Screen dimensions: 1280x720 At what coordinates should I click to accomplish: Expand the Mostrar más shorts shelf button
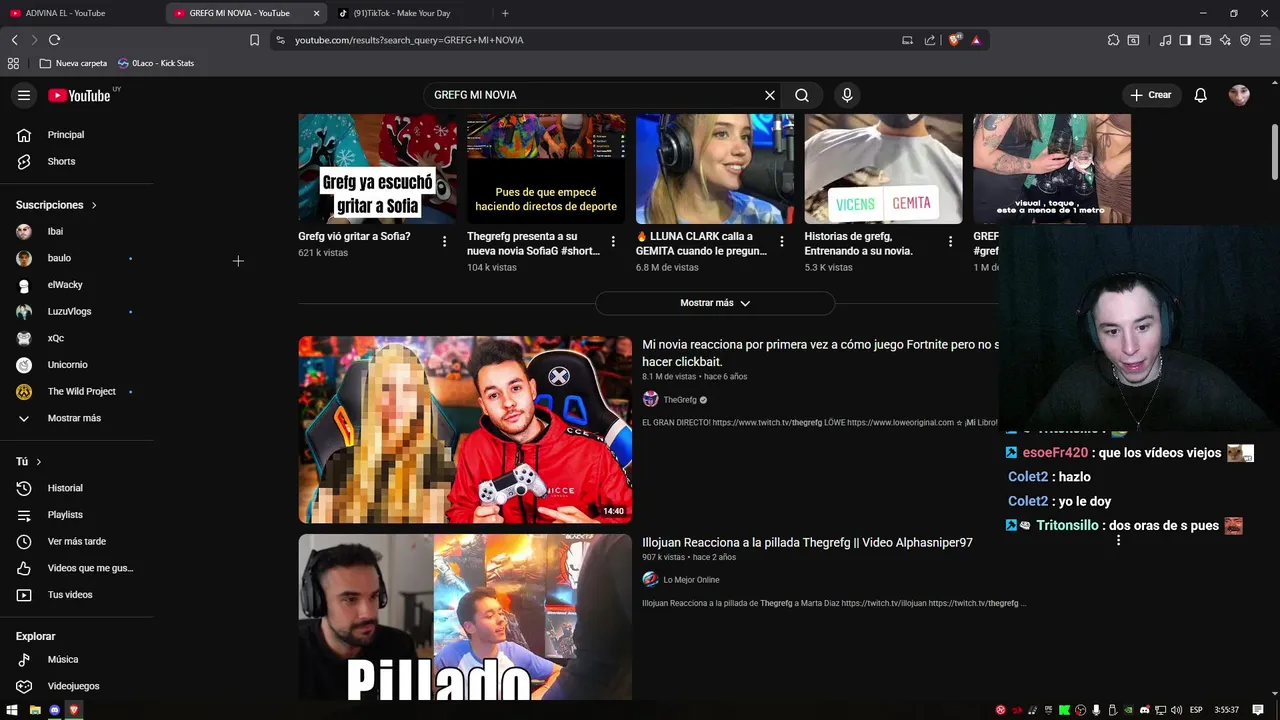(x=715, y=303)
